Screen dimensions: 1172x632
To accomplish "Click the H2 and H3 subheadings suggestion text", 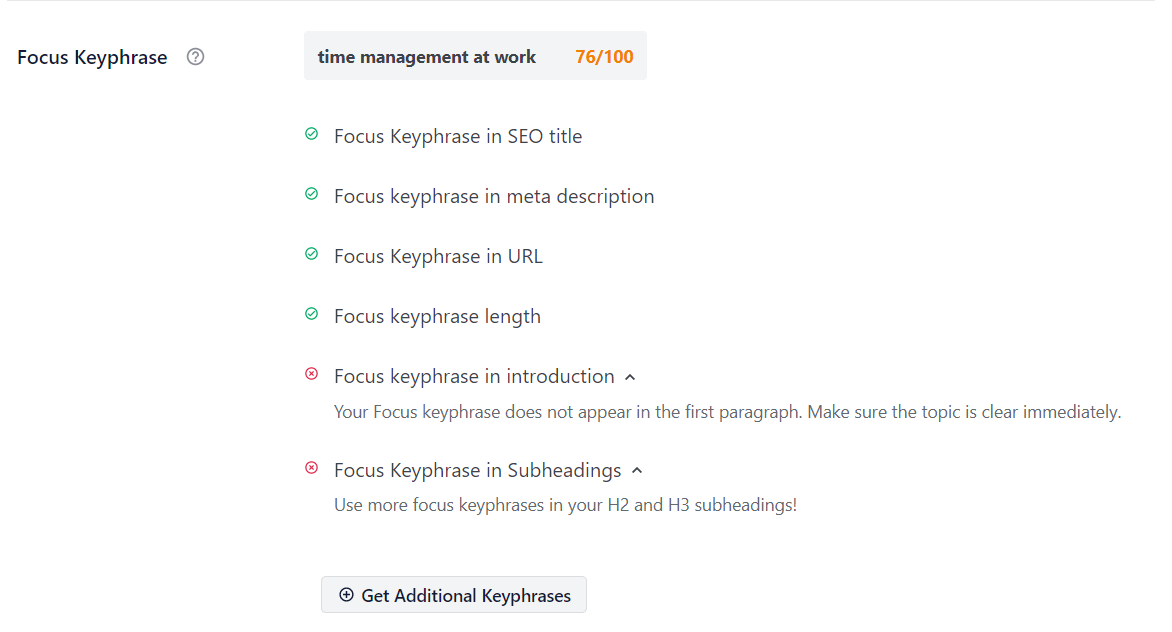I will tap(565, 505).
